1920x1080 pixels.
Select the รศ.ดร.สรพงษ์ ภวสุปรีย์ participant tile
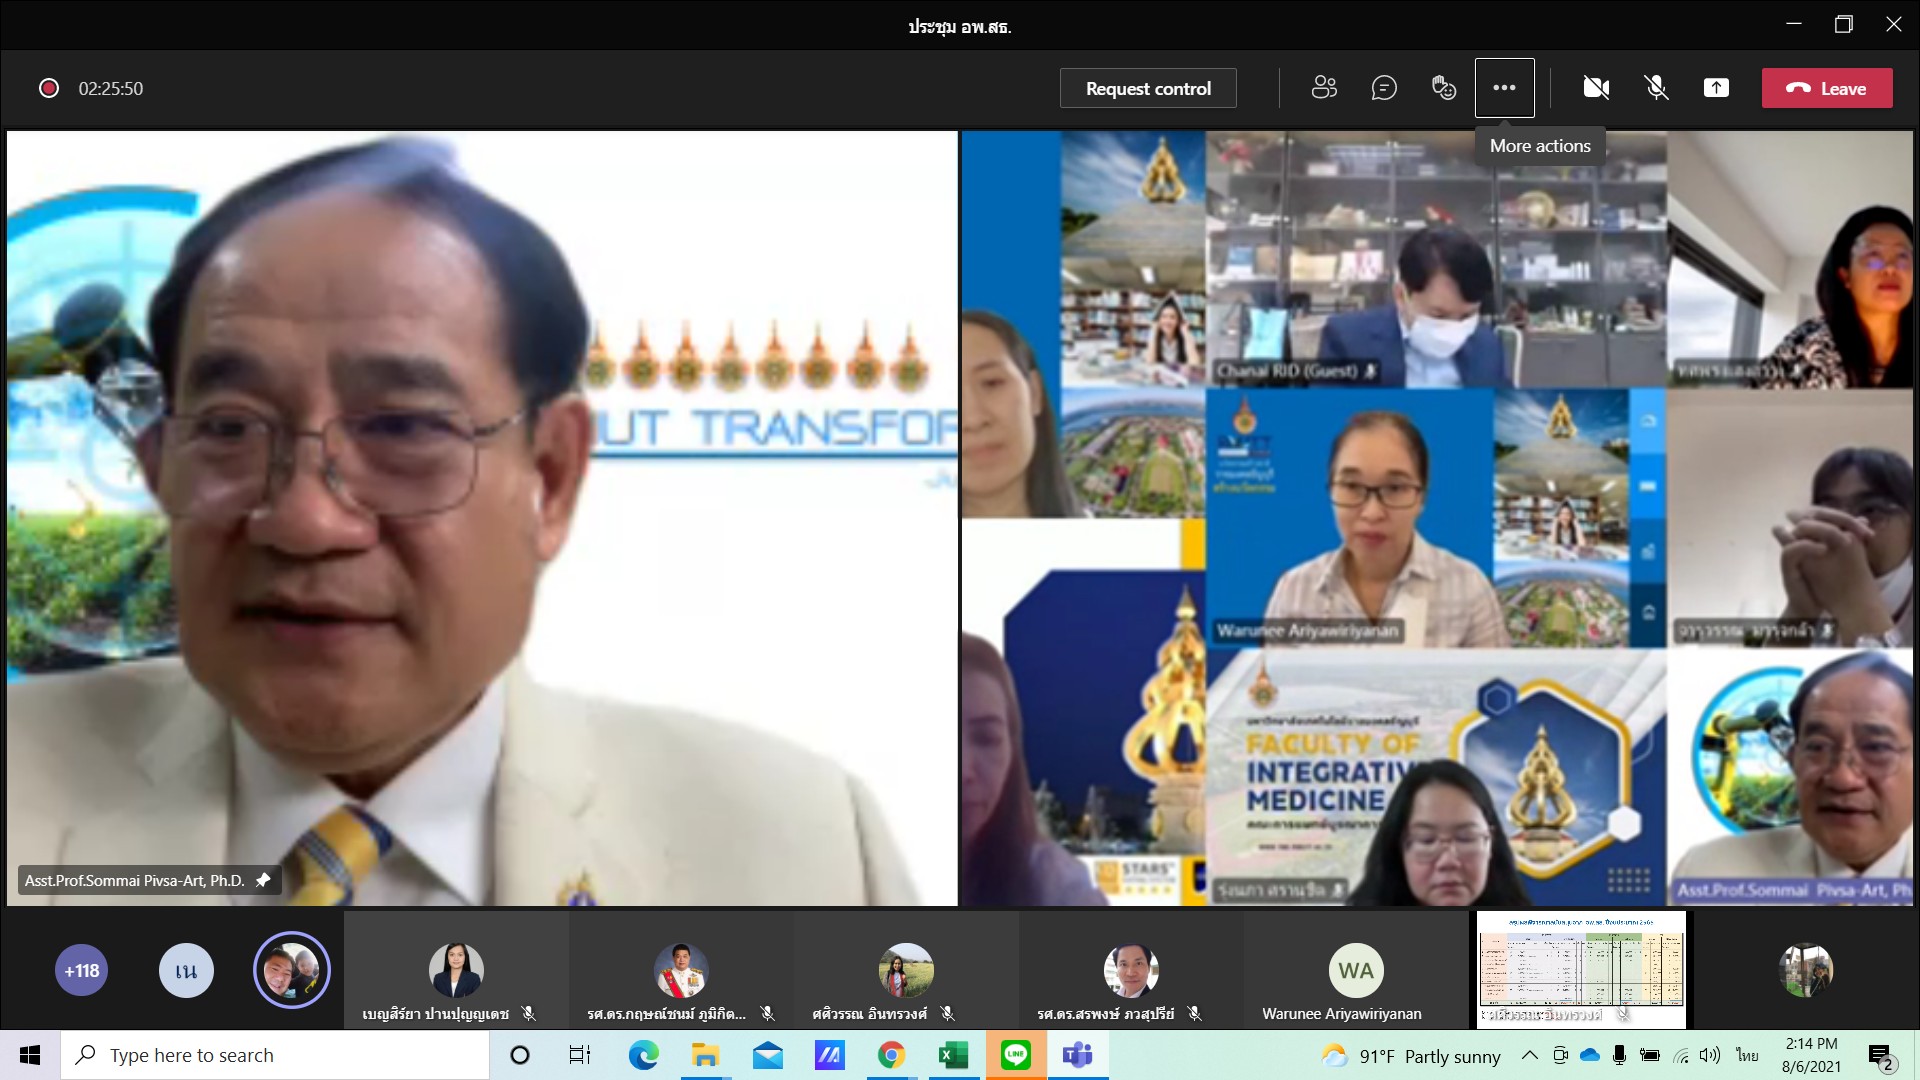point(1131,970)
